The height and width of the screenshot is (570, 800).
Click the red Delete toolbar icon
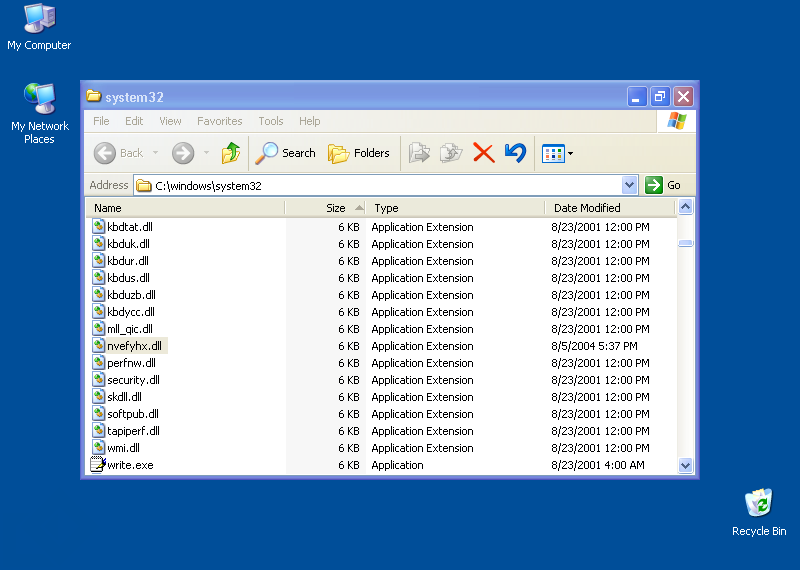click(x=483, y=153)
